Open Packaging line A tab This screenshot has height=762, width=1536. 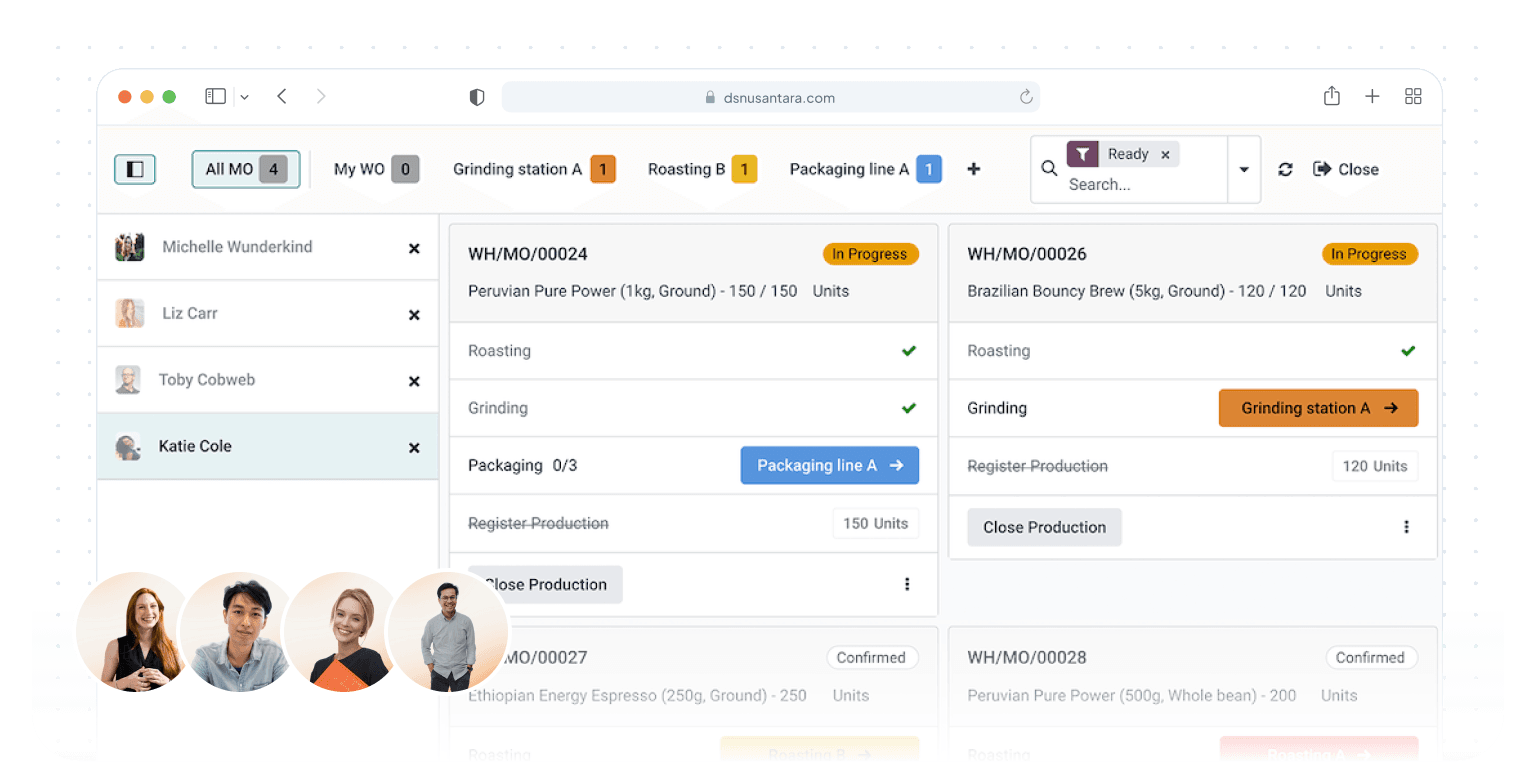tap(865, 169)
